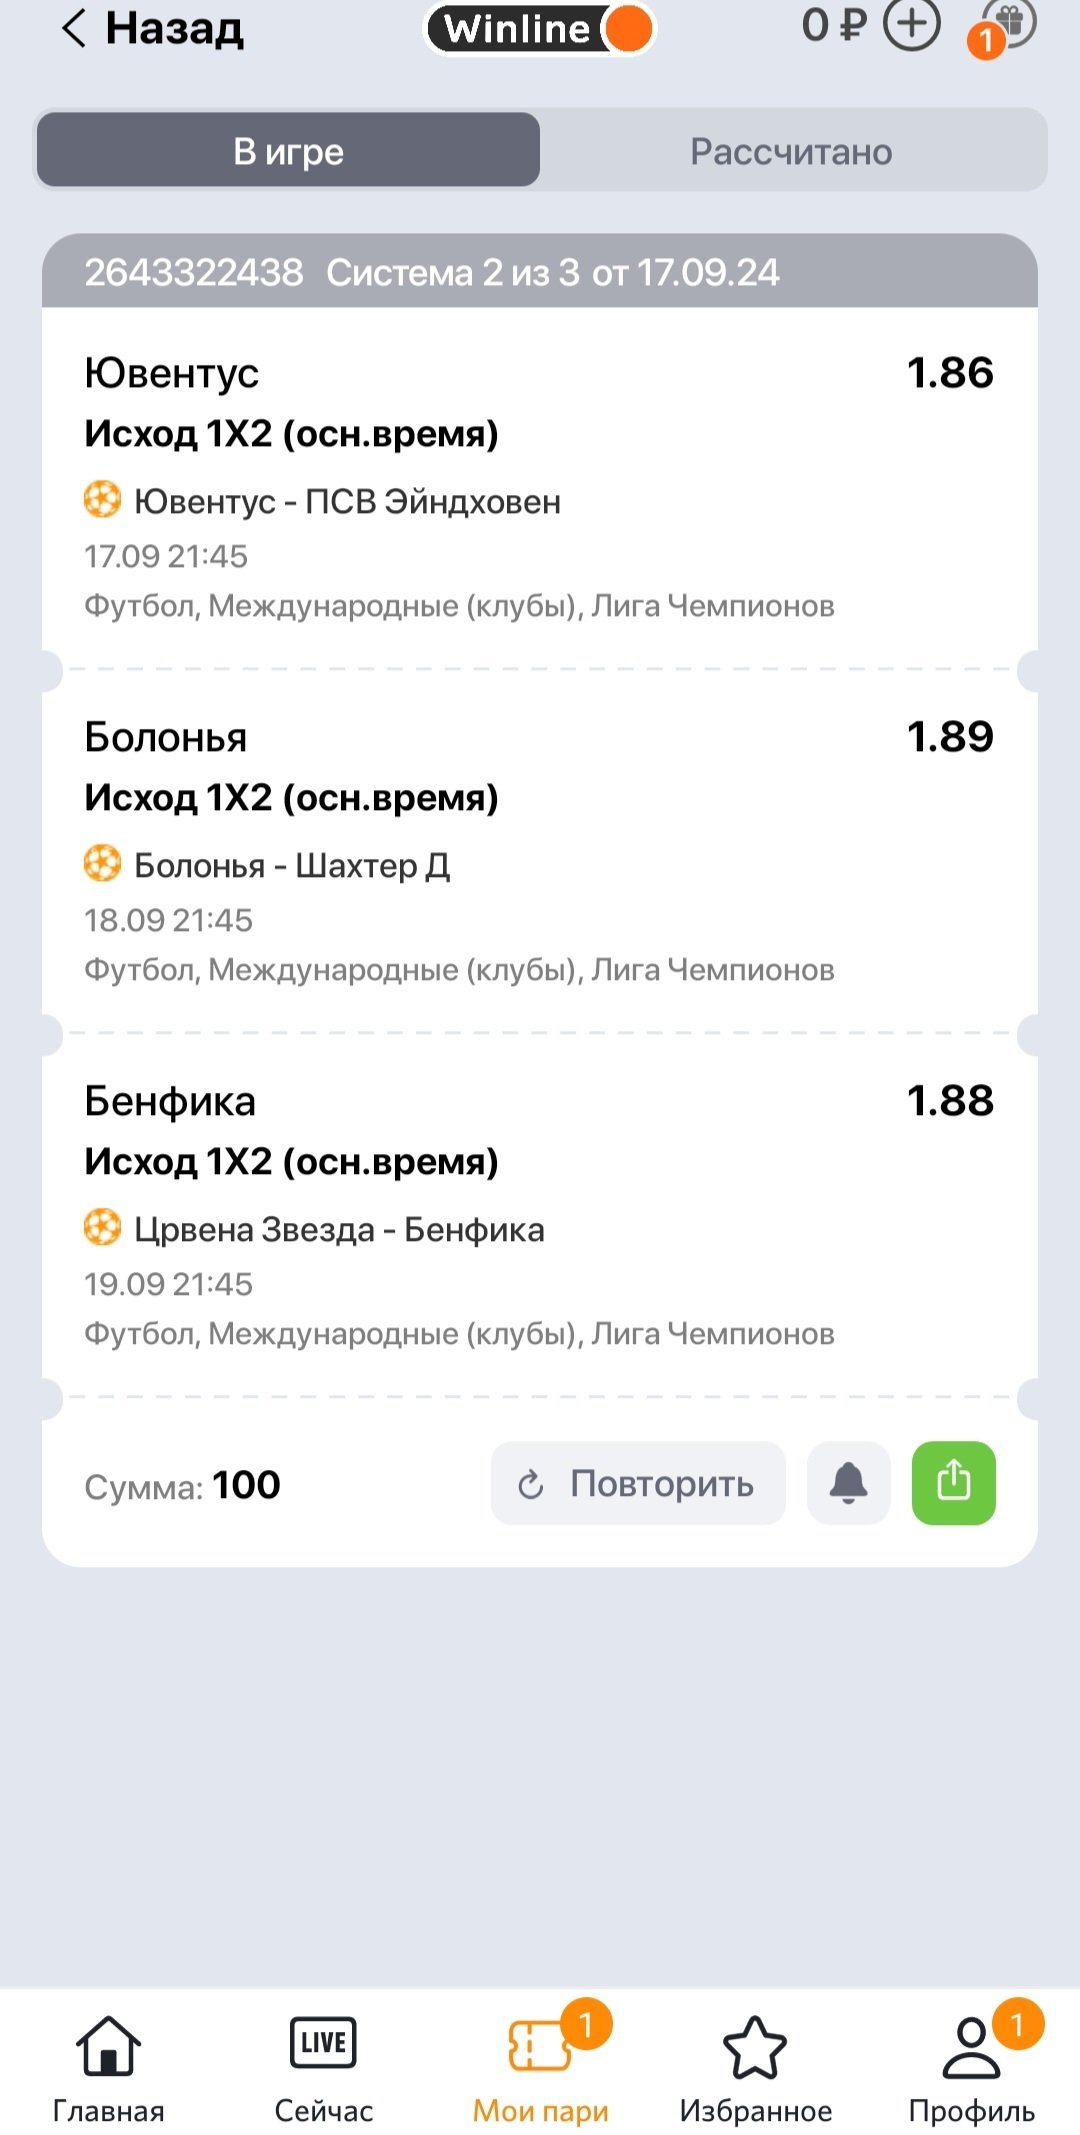Tap the bell notification icon
1080x2135 pixels.
pos(848,1482)
